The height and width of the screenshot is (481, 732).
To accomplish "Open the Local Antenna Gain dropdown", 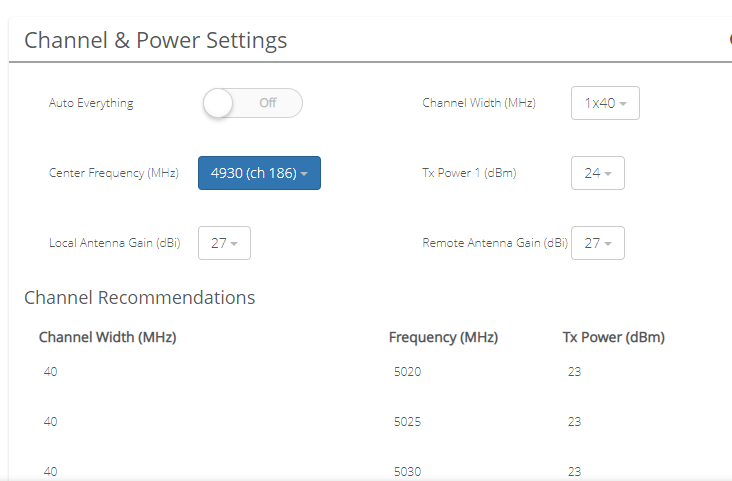I will (224, 243).
